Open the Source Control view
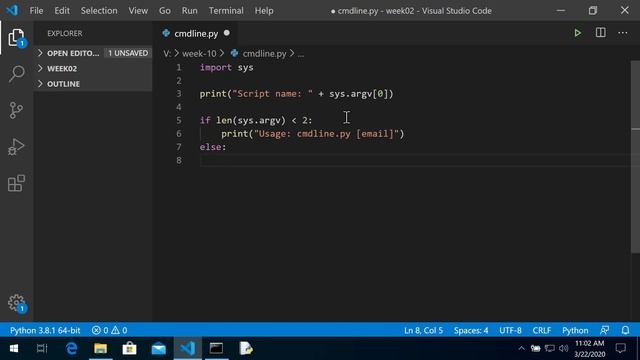Screen dimensions: 640x360 16,110
